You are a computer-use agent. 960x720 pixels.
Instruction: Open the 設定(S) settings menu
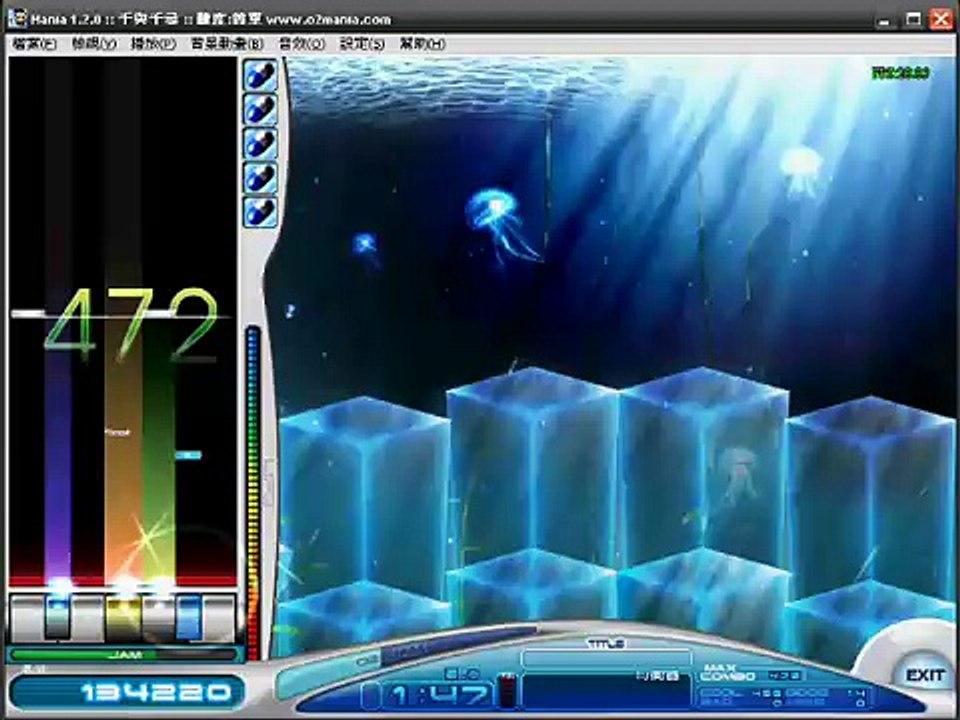[362, 44]
